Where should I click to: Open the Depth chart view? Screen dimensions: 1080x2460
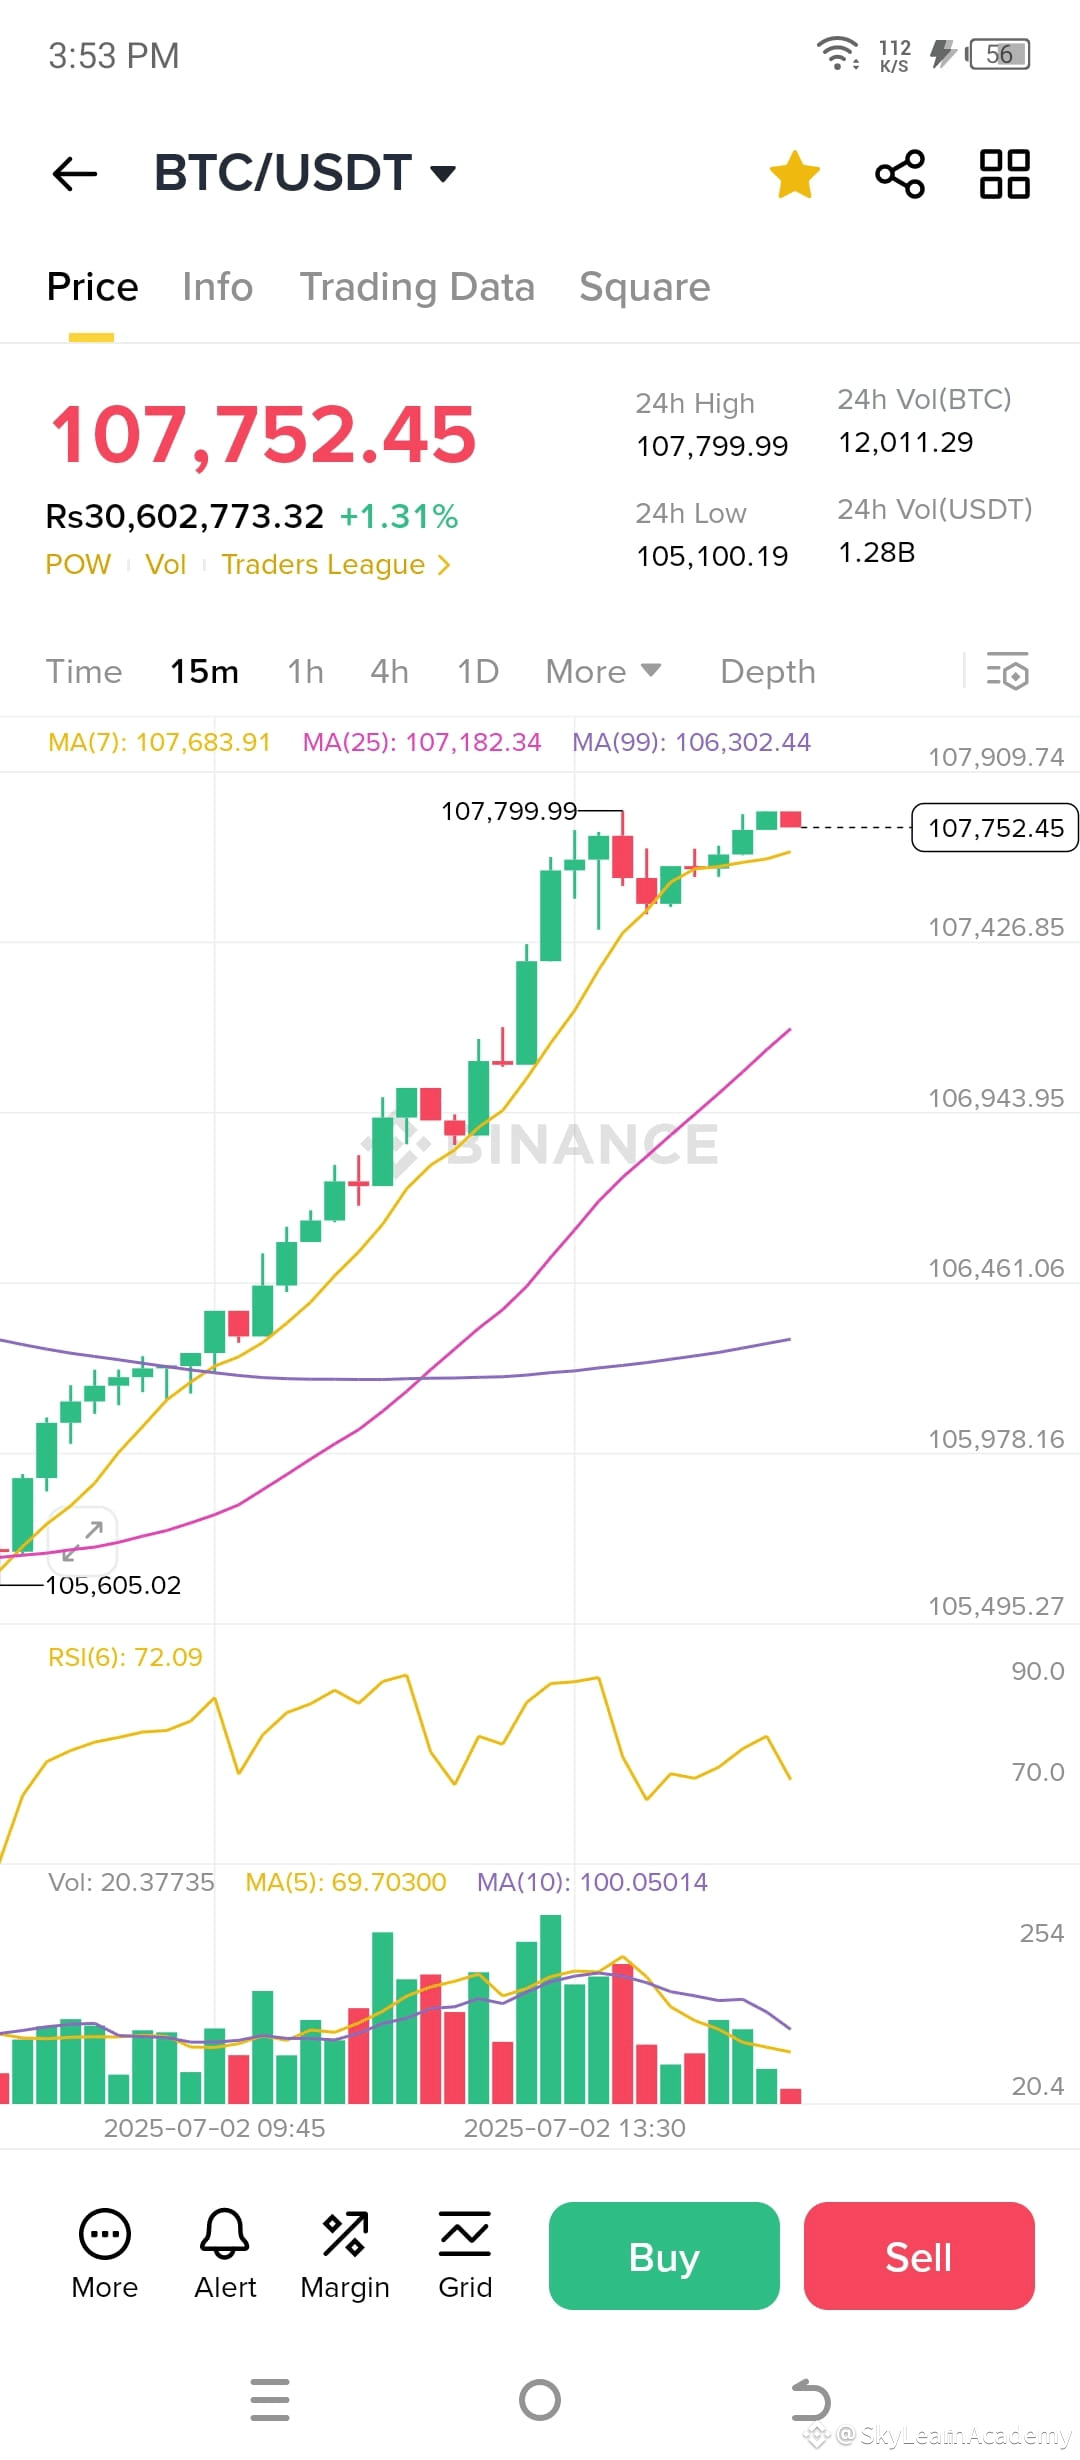pos(768,672)
